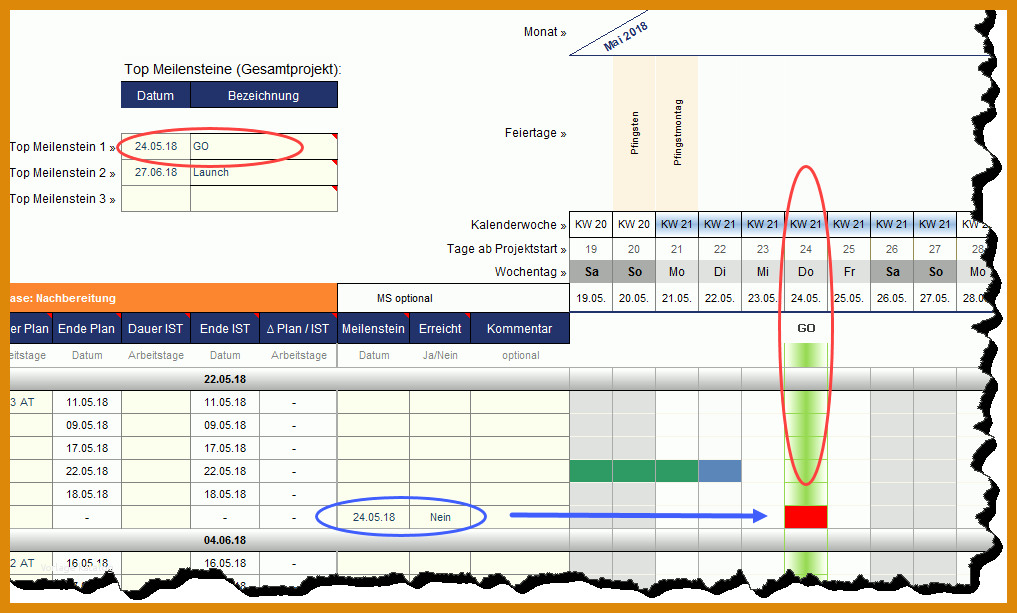Click the 'Mi' weekday cell
The image size is (1017, 613).
763,272
